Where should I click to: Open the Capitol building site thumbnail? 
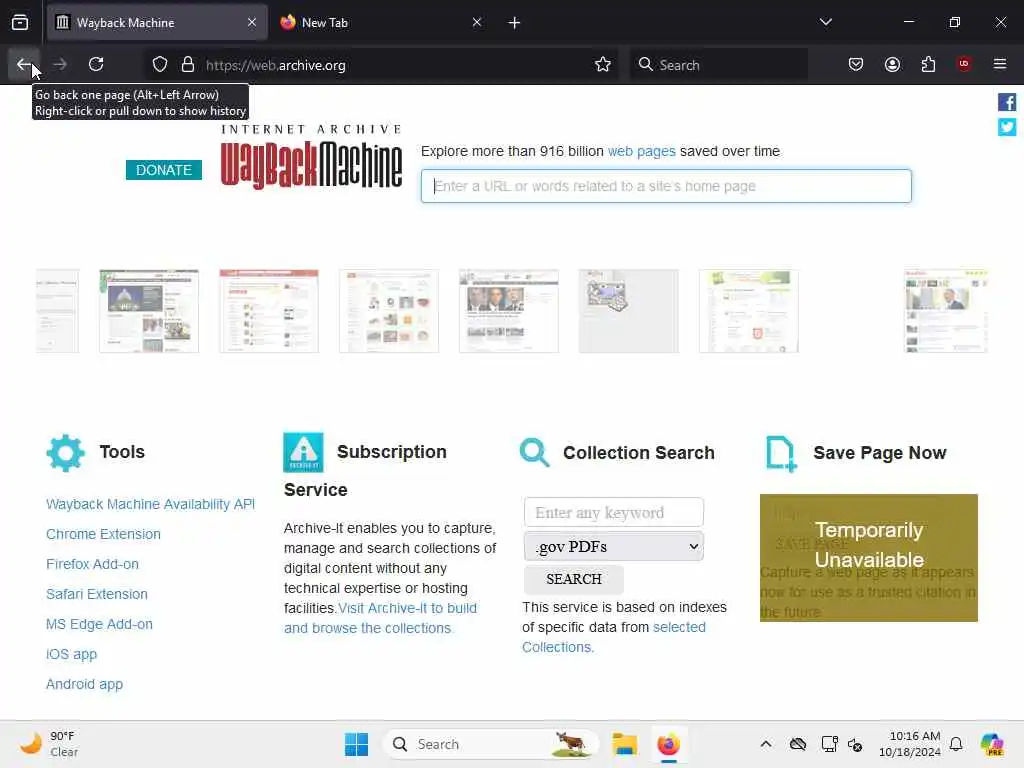click(x=149, y=311)
